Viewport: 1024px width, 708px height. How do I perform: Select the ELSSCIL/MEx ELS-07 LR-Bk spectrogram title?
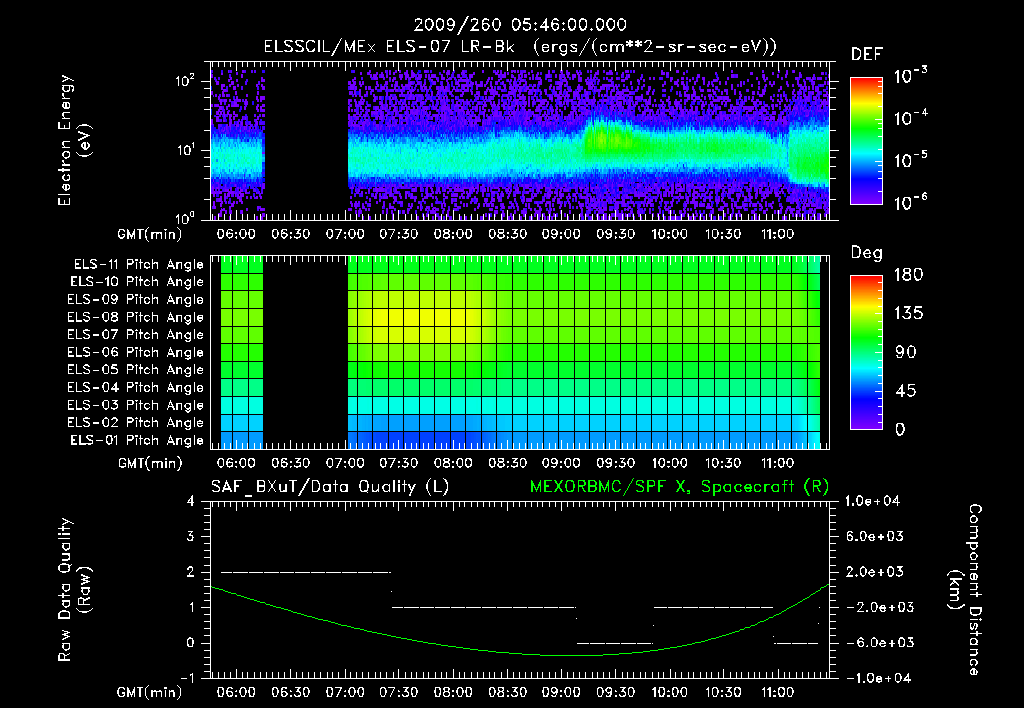(520, 47)
